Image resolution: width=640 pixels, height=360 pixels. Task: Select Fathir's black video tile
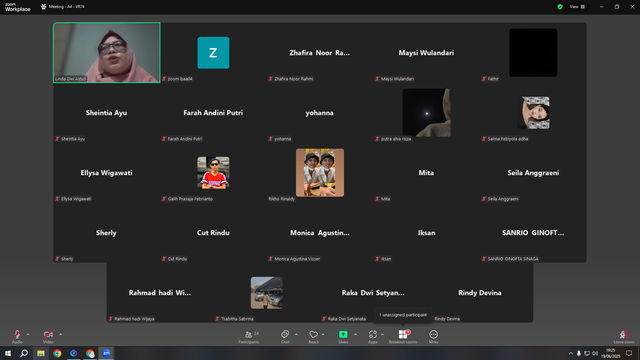coord(533,53)
